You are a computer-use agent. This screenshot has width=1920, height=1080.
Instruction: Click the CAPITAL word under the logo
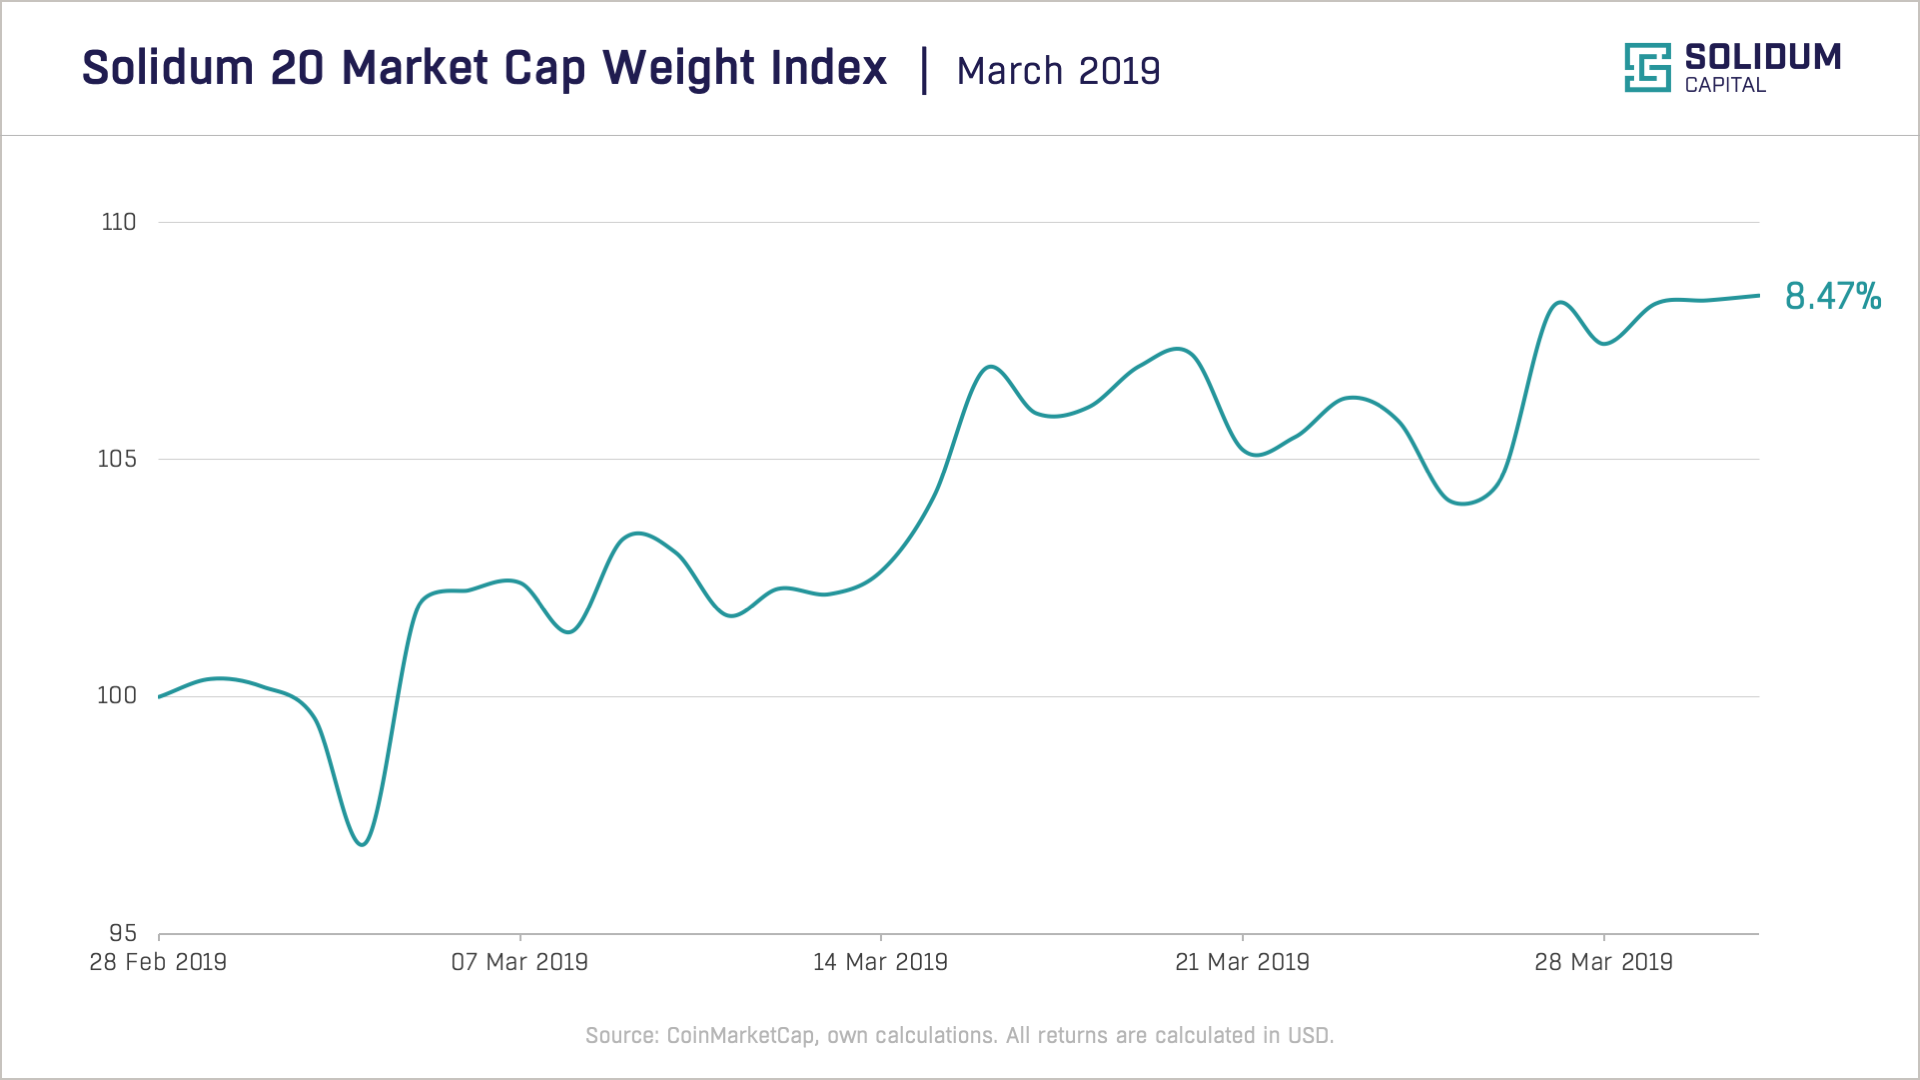tap(1725, 86)
